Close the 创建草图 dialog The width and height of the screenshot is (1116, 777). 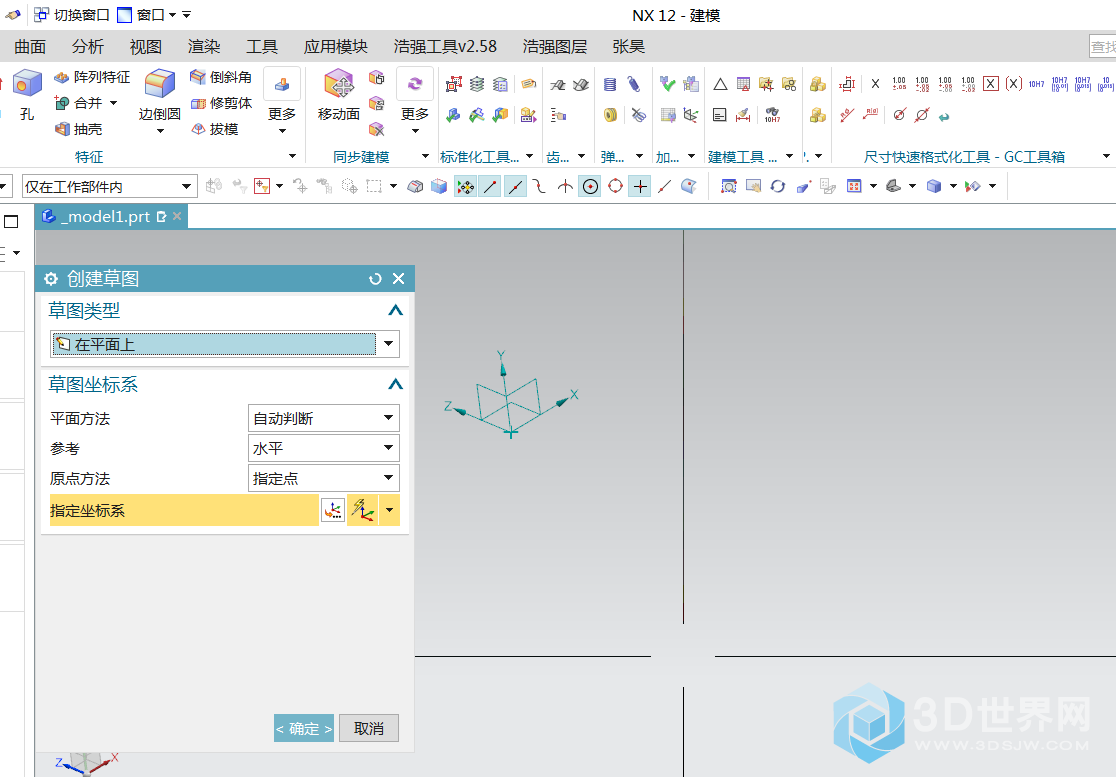coord(399,279)
